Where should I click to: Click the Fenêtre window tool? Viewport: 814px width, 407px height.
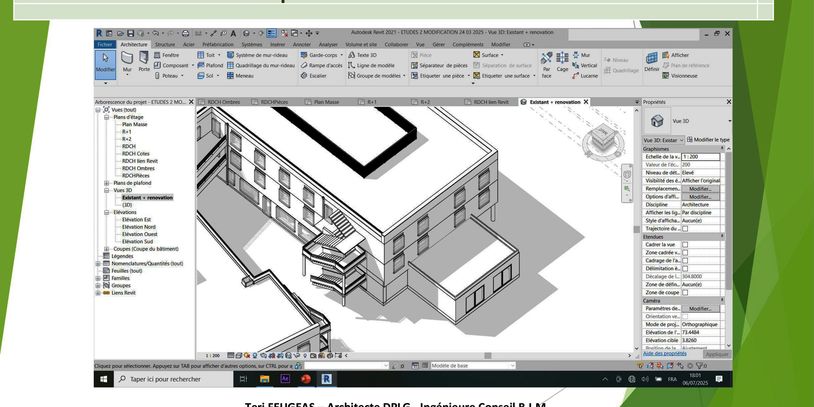coord(167,55)
